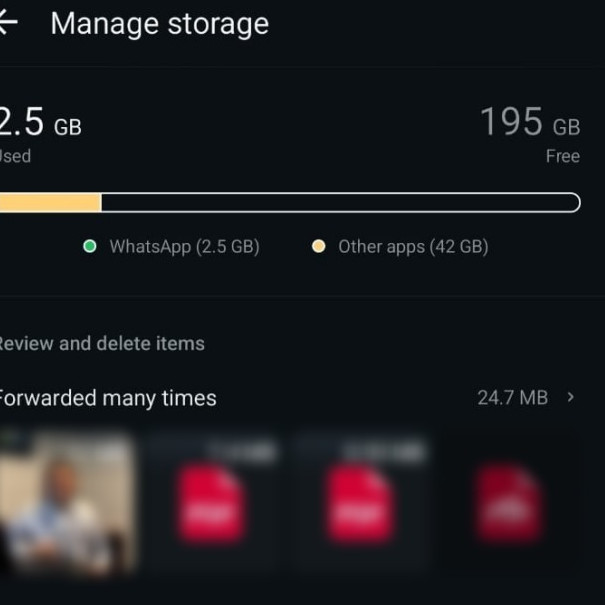Open the second red PDF file thumbnail

pos(358,503)
